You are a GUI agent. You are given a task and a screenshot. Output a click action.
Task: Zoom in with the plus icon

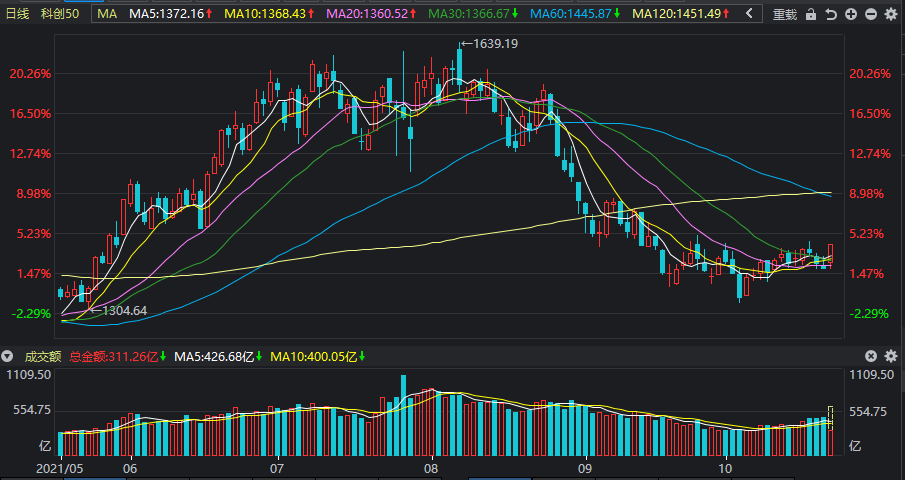pos(850,15)
